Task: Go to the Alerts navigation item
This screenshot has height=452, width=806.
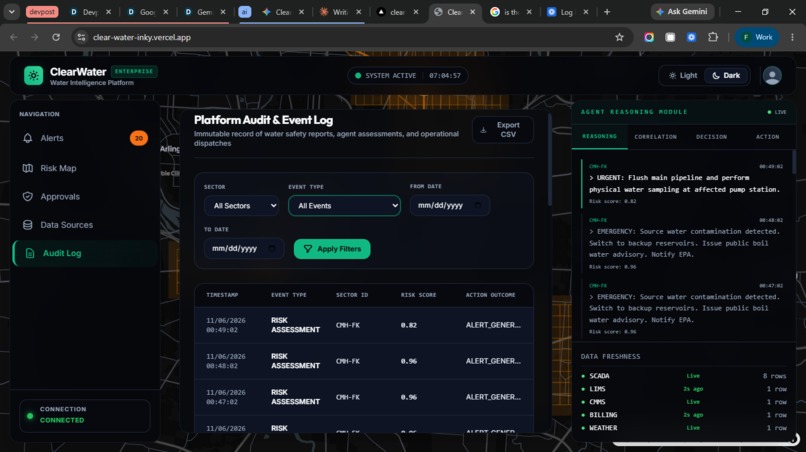Action: click(85, 138)
